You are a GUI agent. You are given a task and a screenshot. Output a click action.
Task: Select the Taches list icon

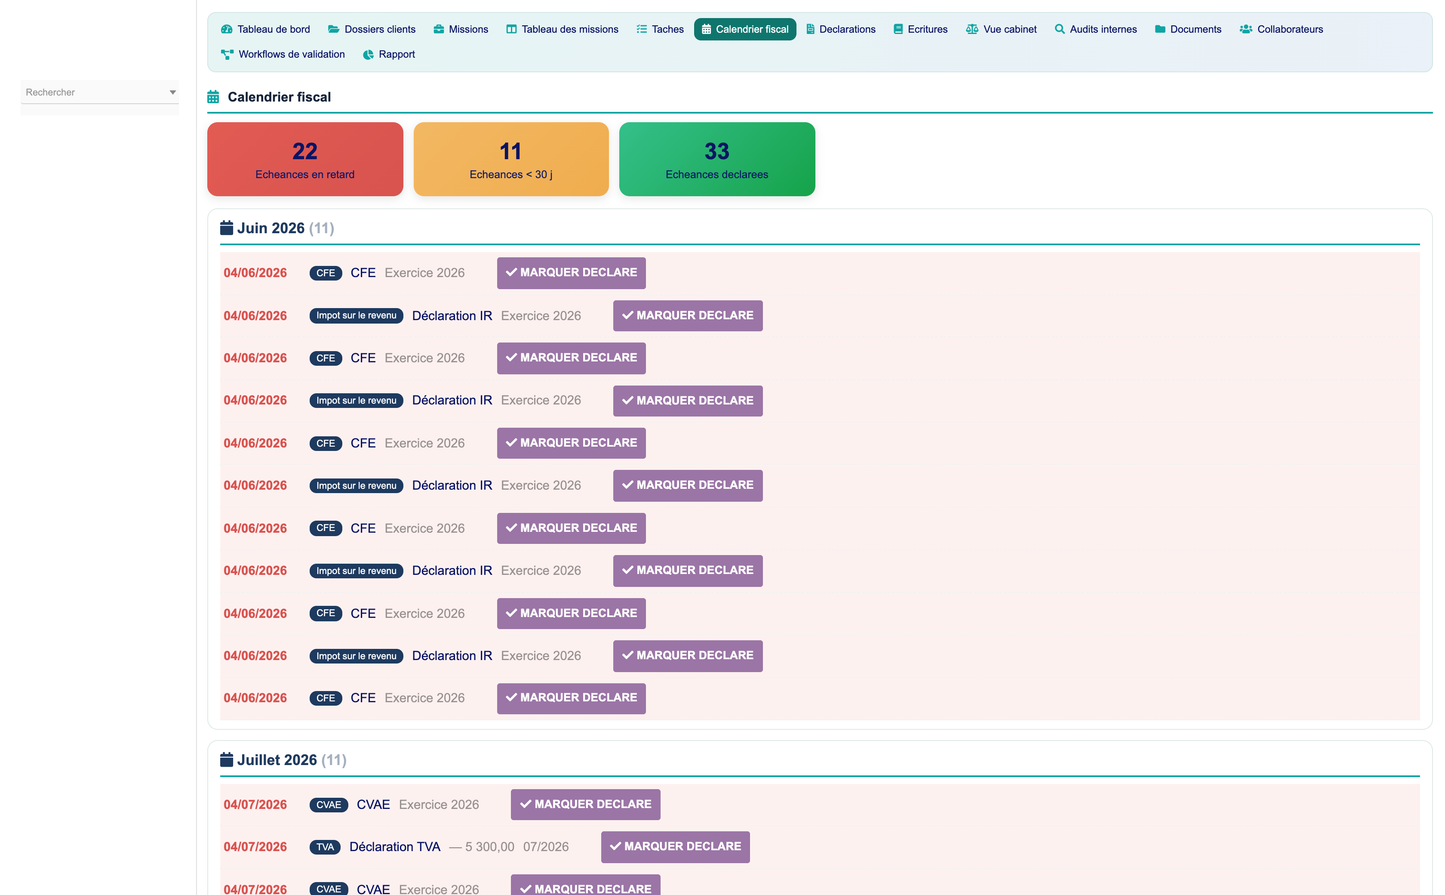coord(642,30)
